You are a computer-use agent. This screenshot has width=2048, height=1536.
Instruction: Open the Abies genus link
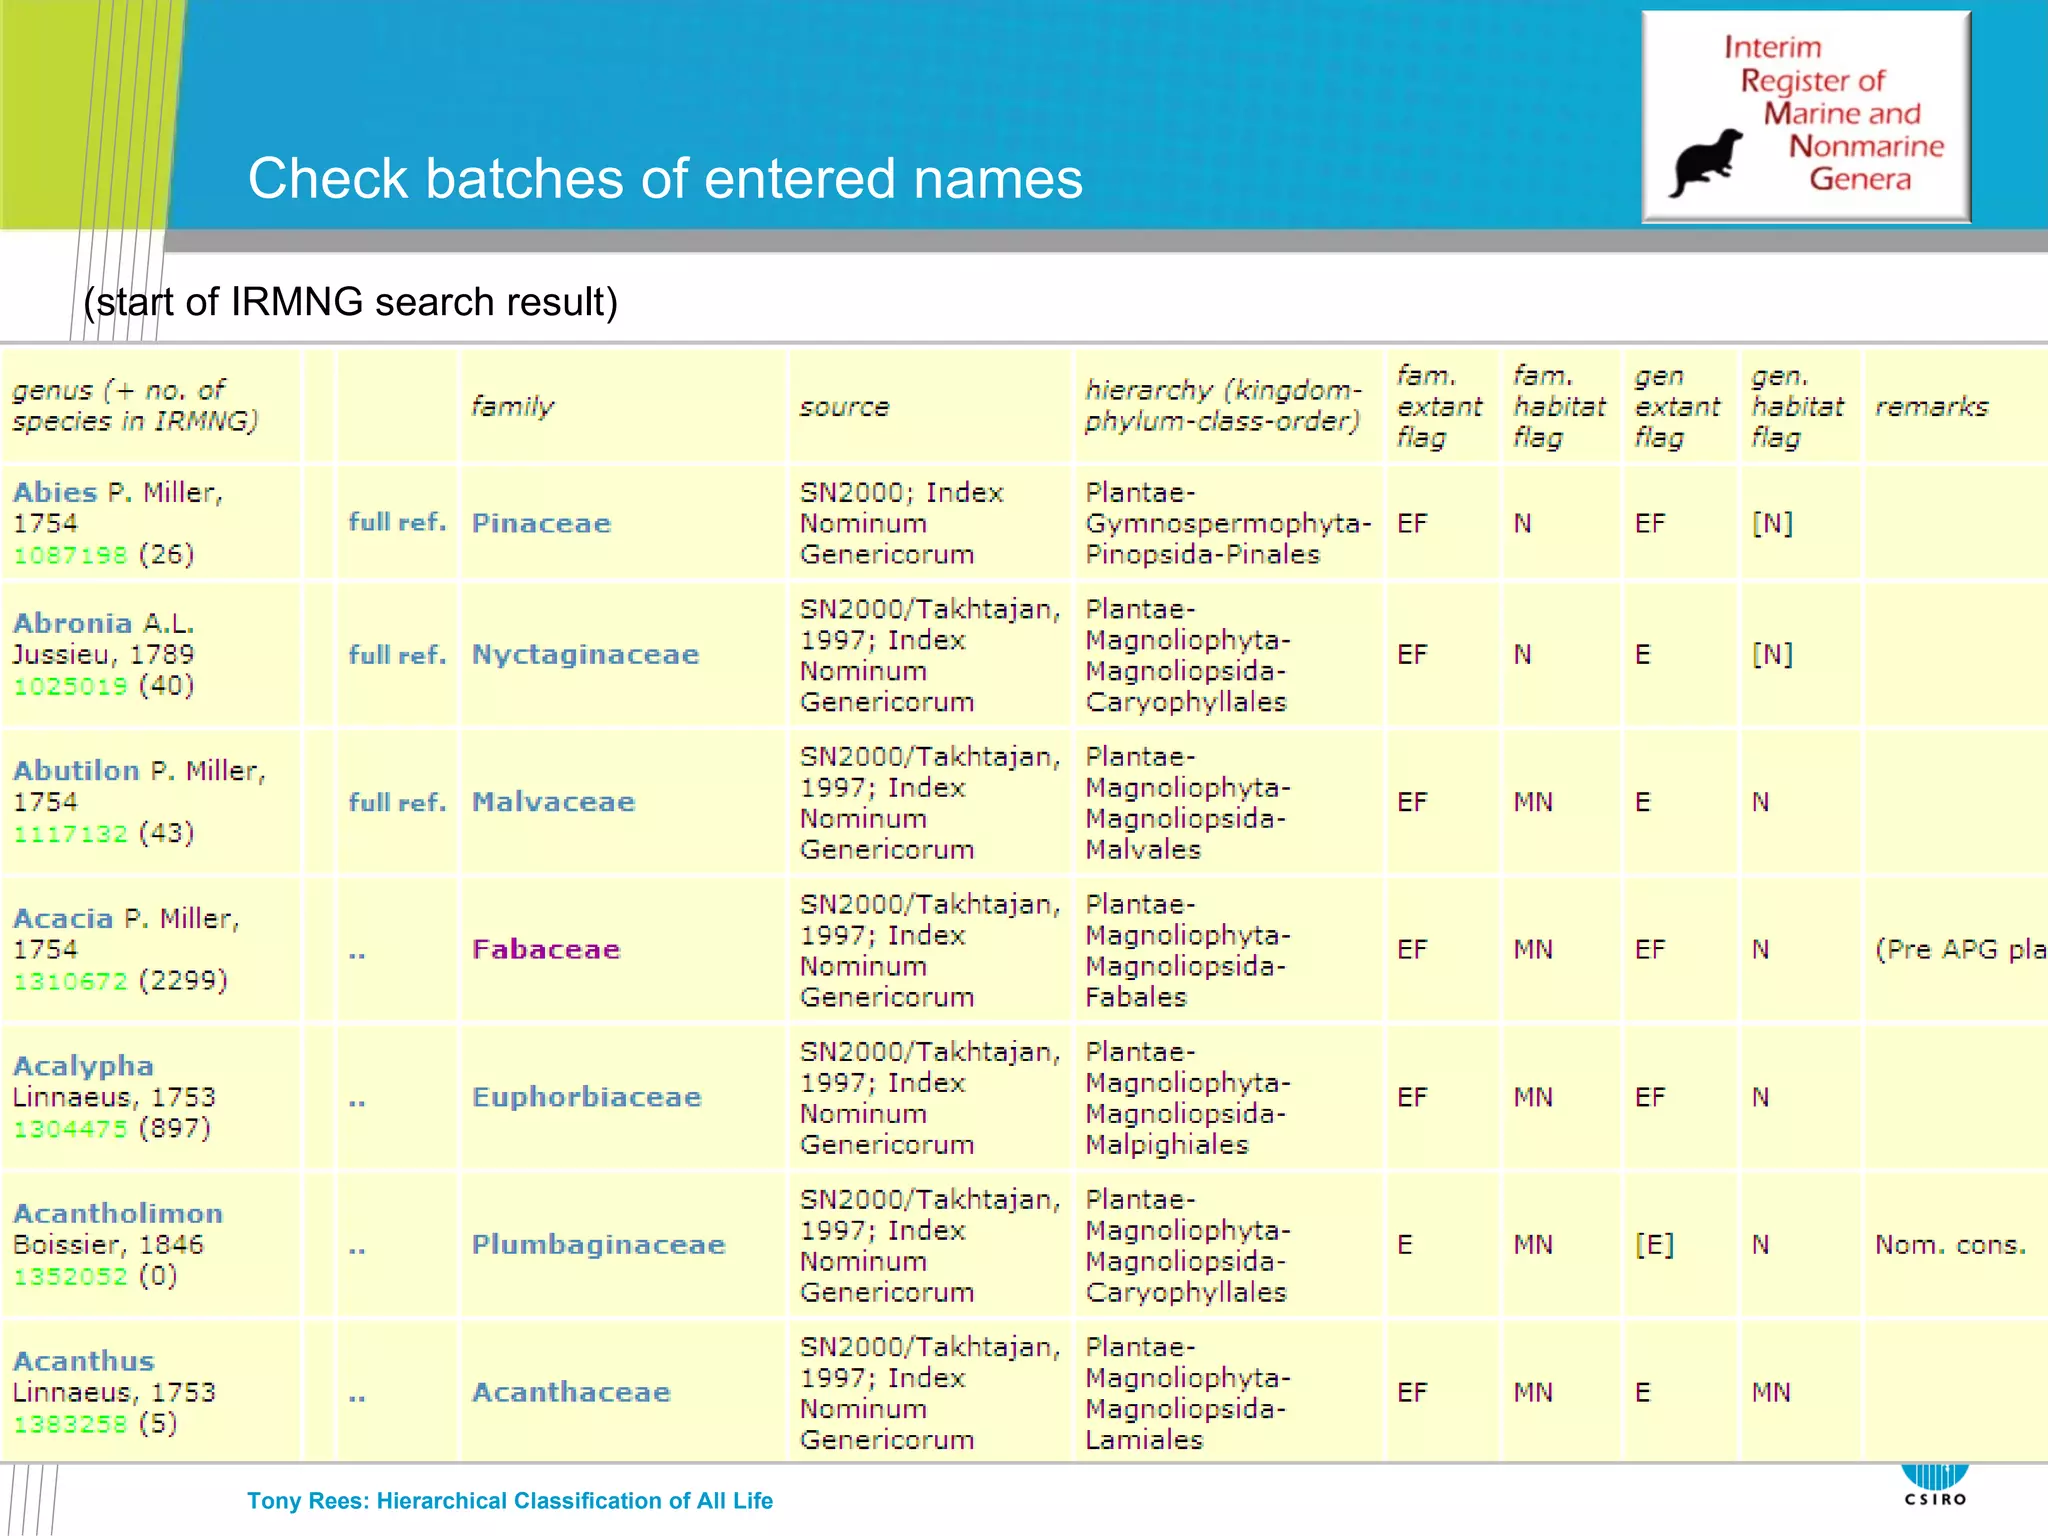pos(55,492)
